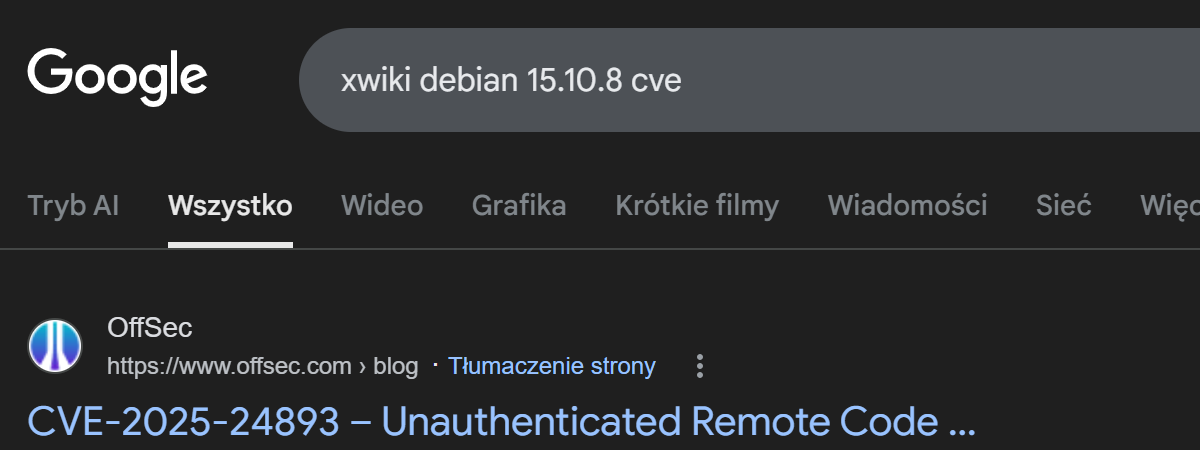This screenshot has height=450, width=1200.
Task: Expand the Więcej search filters dropdown
Action: [1170, 206]
